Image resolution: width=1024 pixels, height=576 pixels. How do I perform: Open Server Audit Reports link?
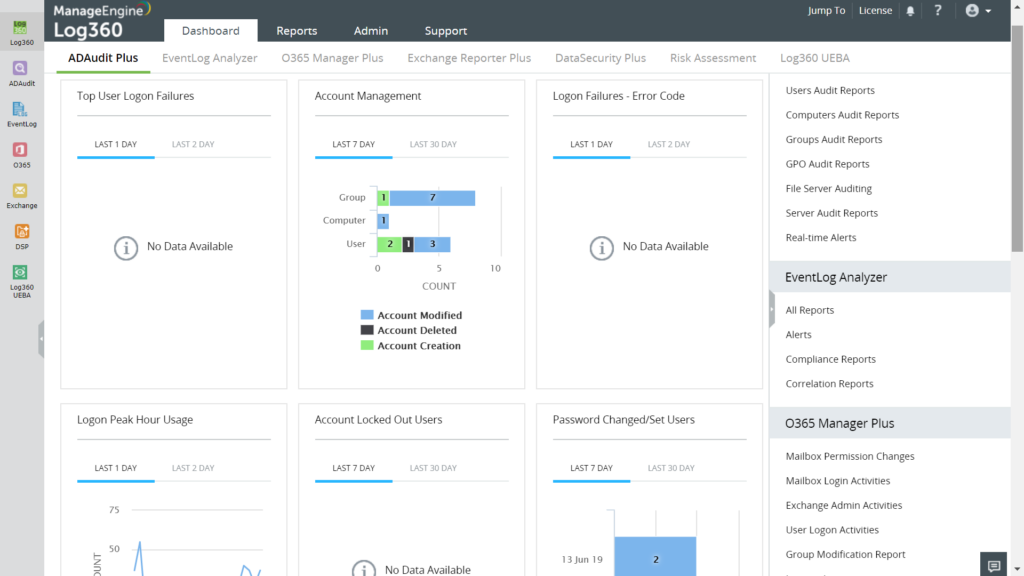[x=831, y=213]
